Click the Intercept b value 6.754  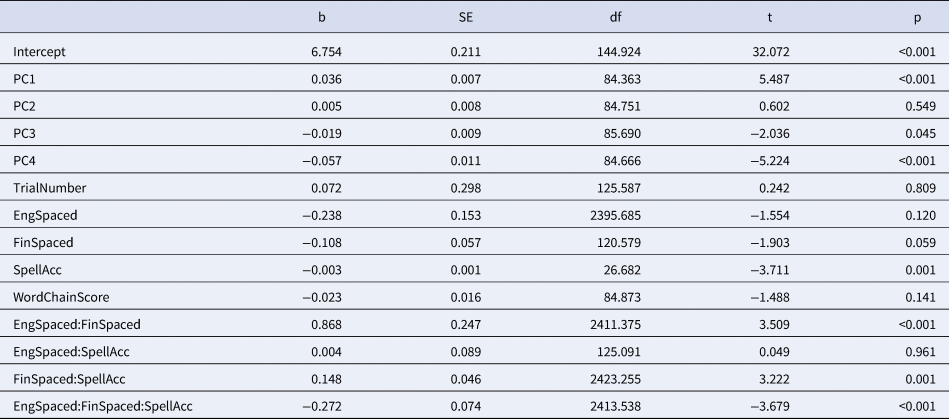click(326, 52)
